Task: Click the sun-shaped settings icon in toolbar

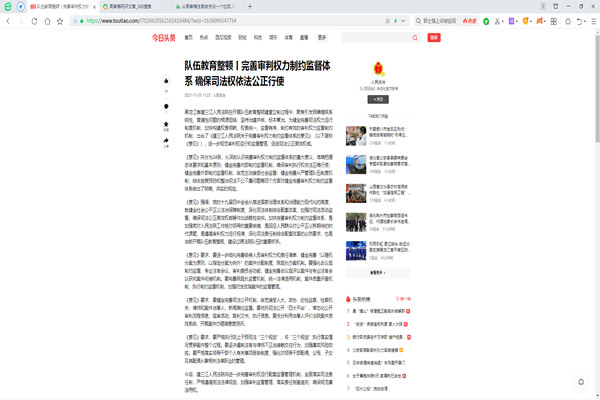Action: tap(568, 21)
